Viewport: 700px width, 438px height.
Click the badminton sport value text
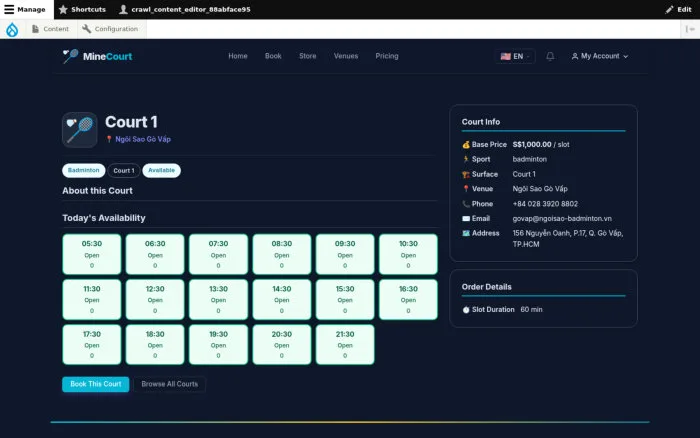(529, 159)
